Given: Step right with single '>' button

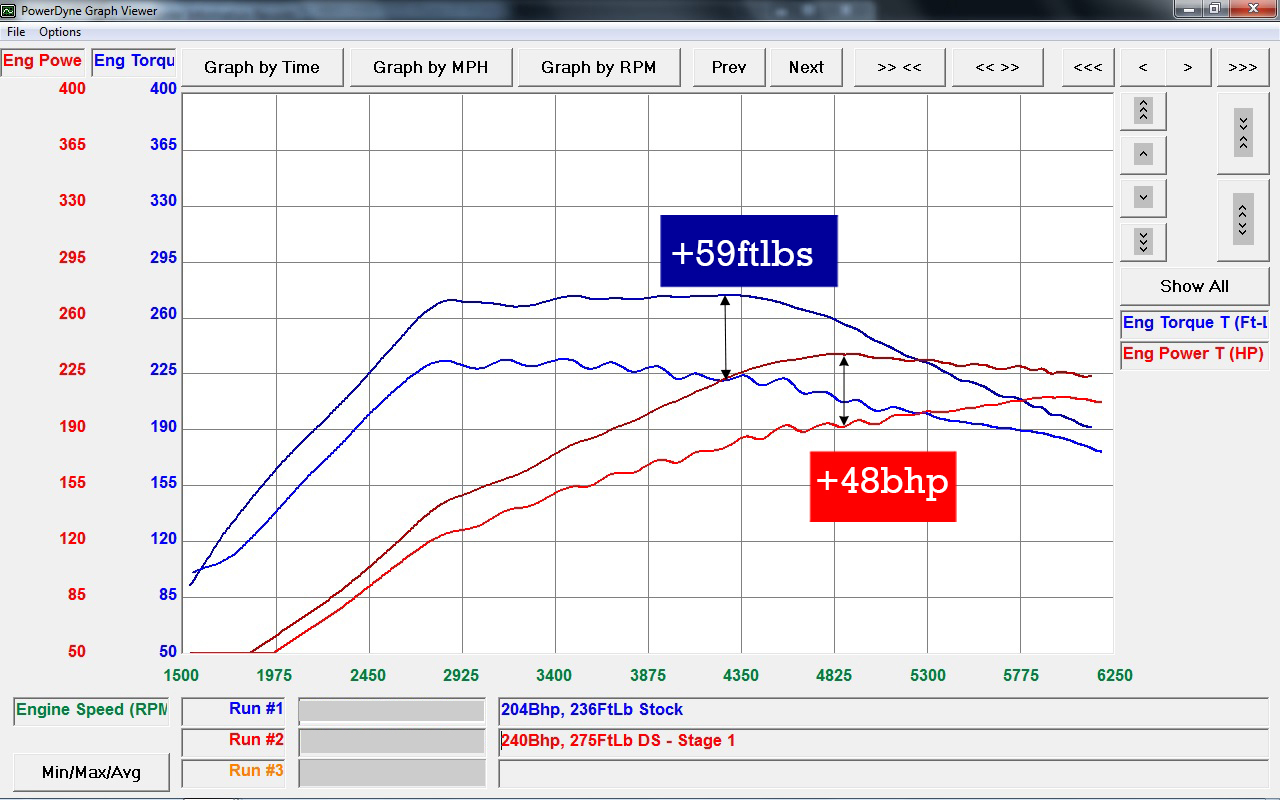Looking at the screenshot, I should pos(1188,68).
